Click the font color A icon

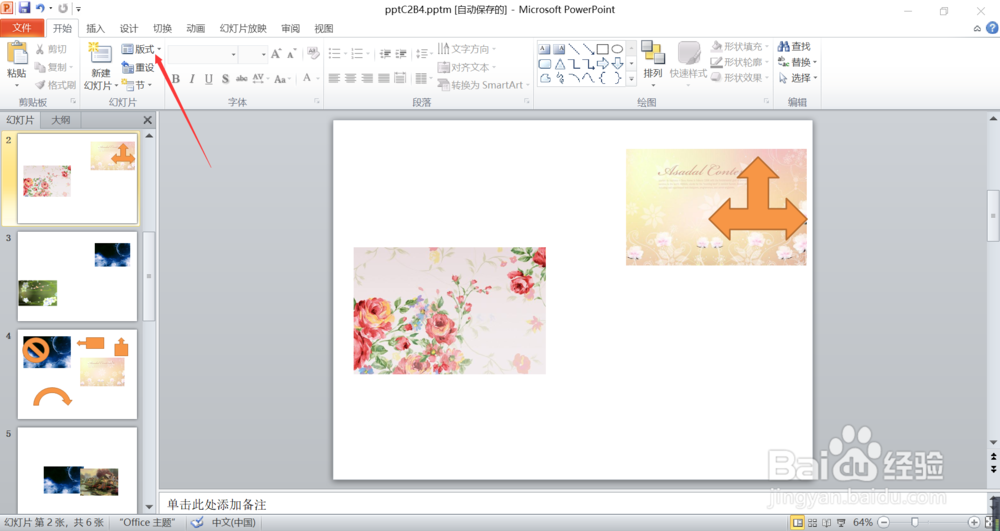coord(307,78)
